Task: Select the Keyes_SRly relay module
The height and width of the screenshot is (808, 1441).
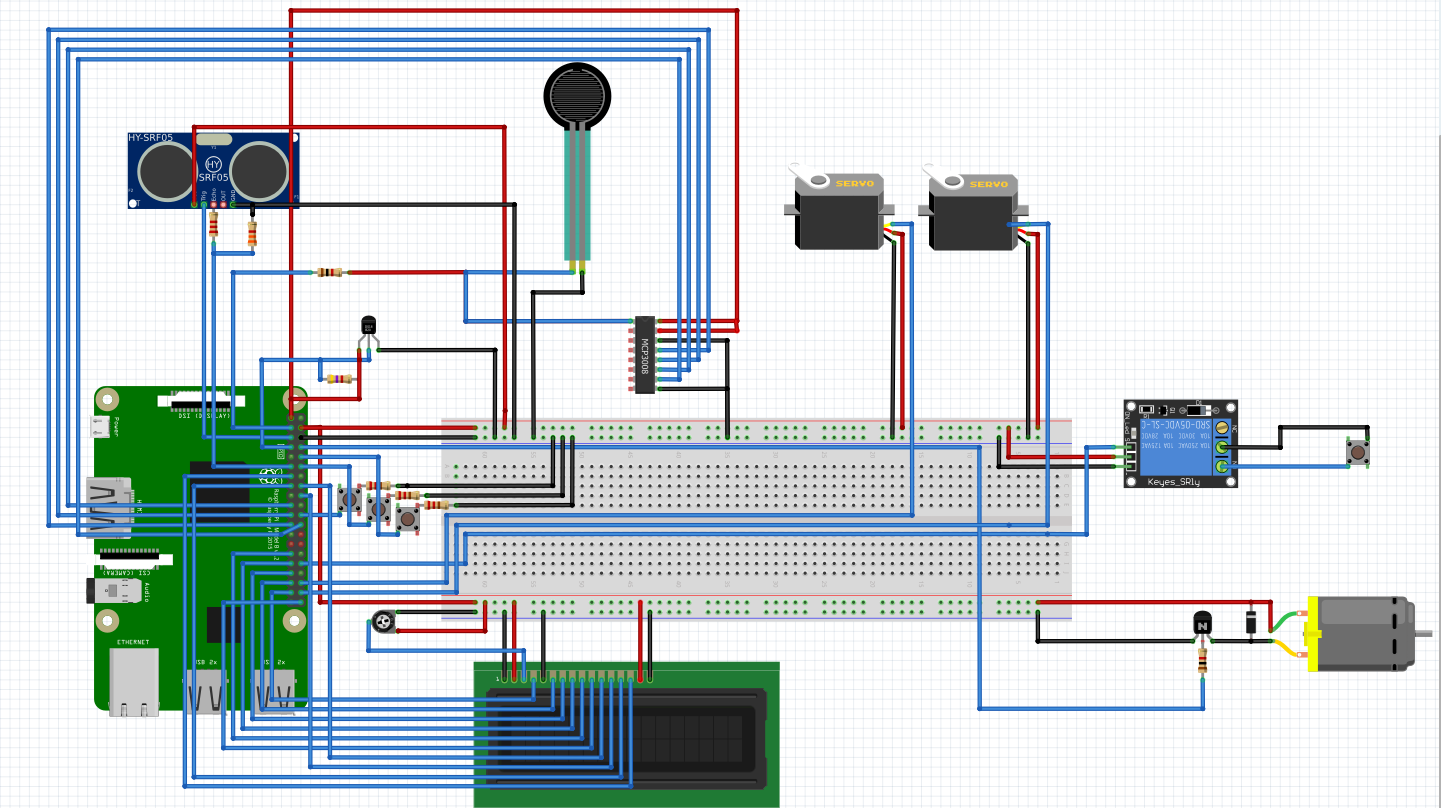Action: pyautogui.click(x=1180, y=443)
